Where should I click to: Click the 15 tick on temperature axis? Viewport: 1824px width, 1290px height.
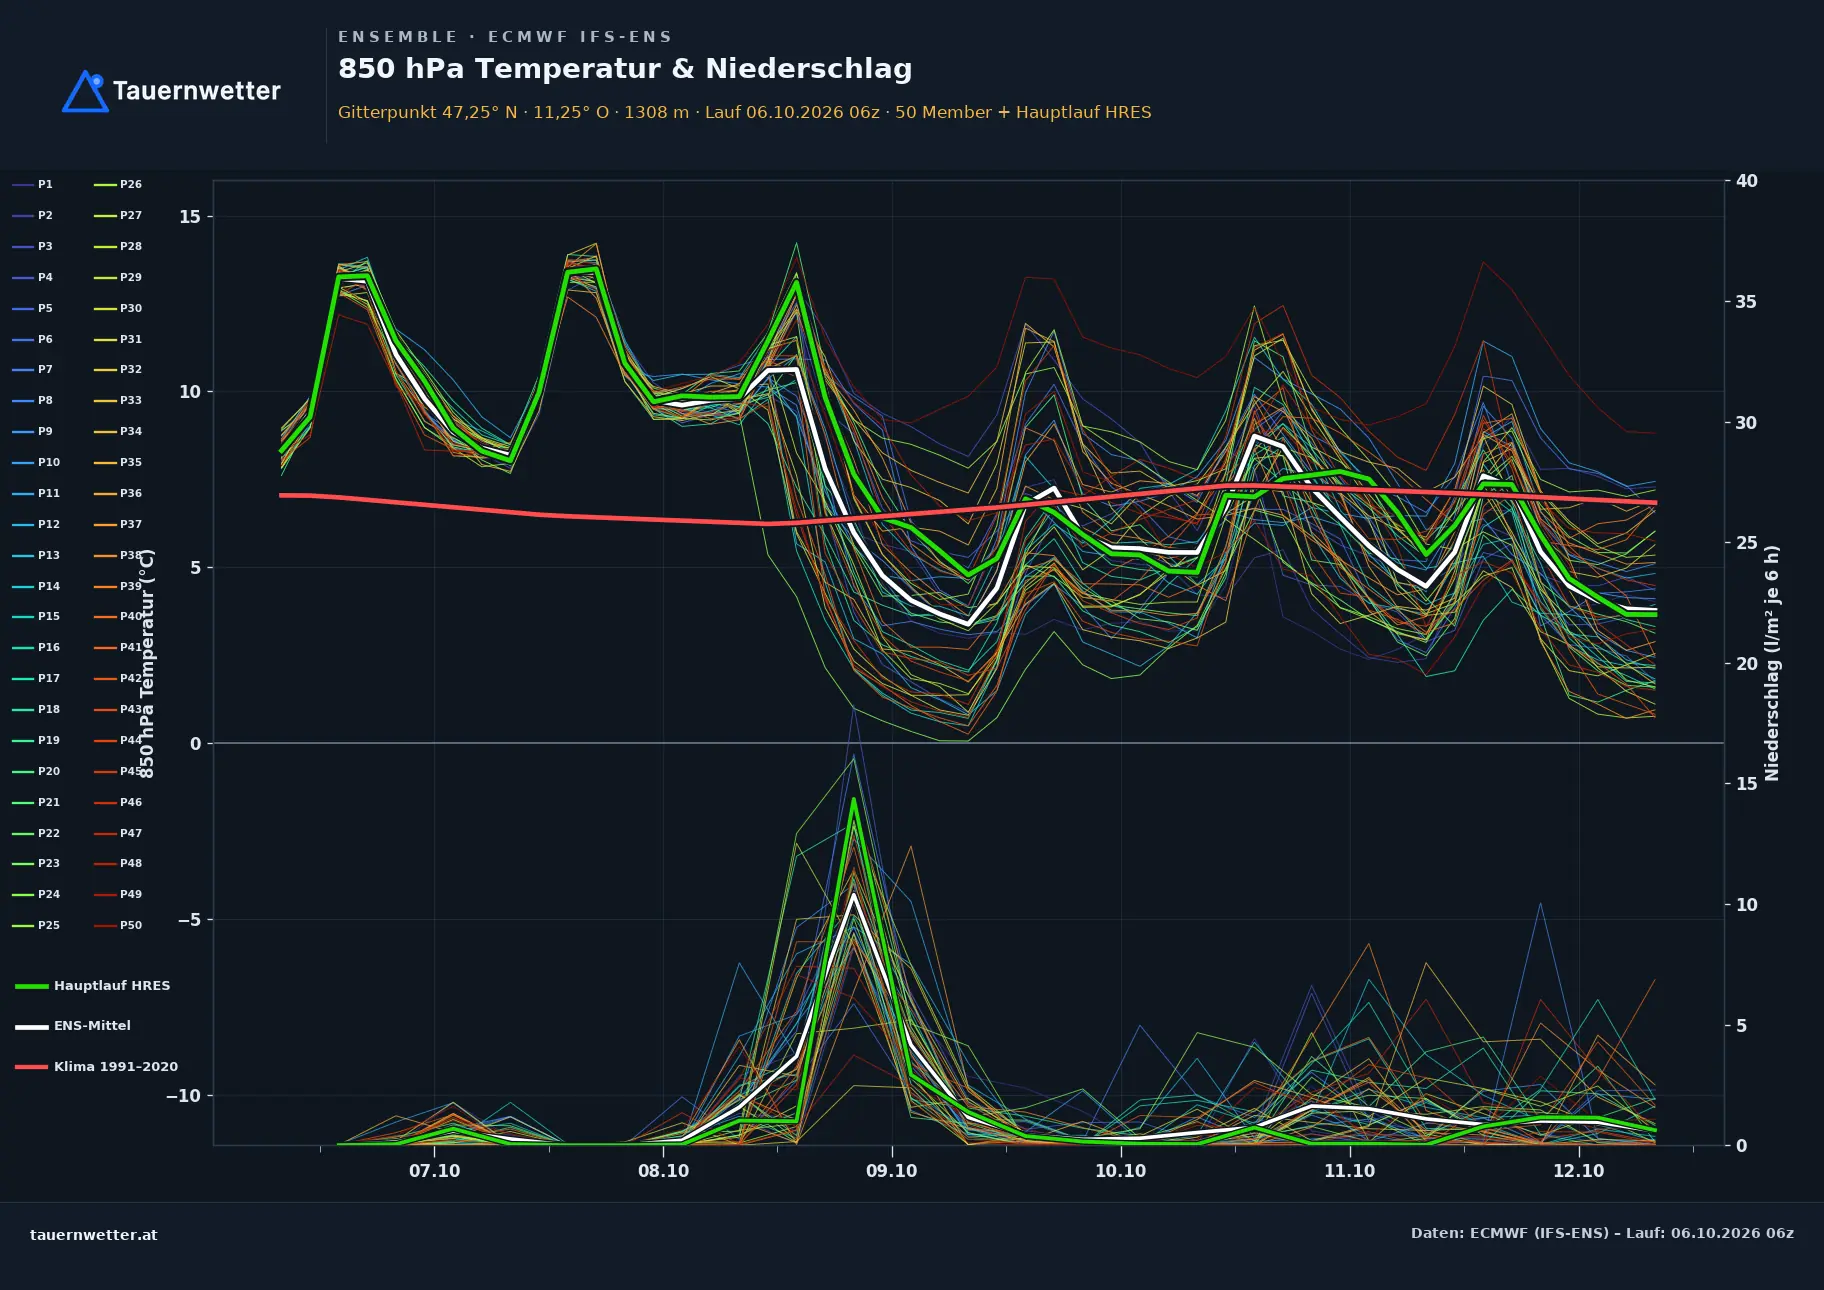(190, 217)
